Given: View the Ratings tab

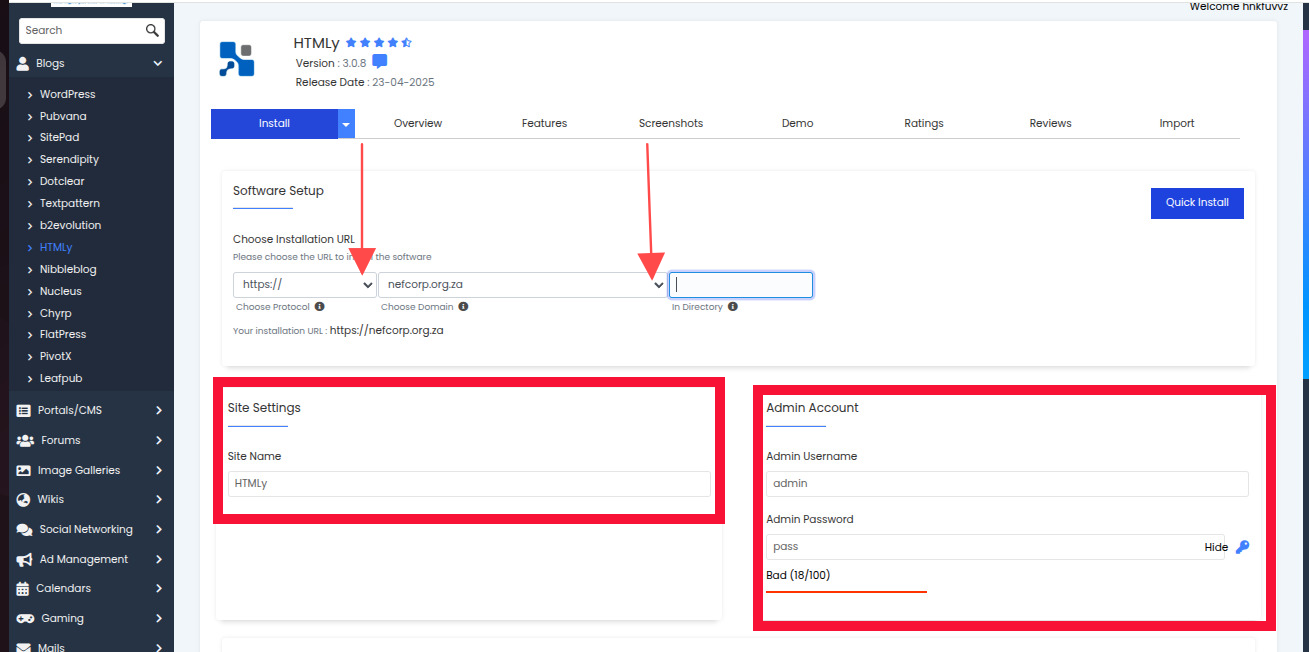Looking at the screenshot, I should click(x=924, y=124).
